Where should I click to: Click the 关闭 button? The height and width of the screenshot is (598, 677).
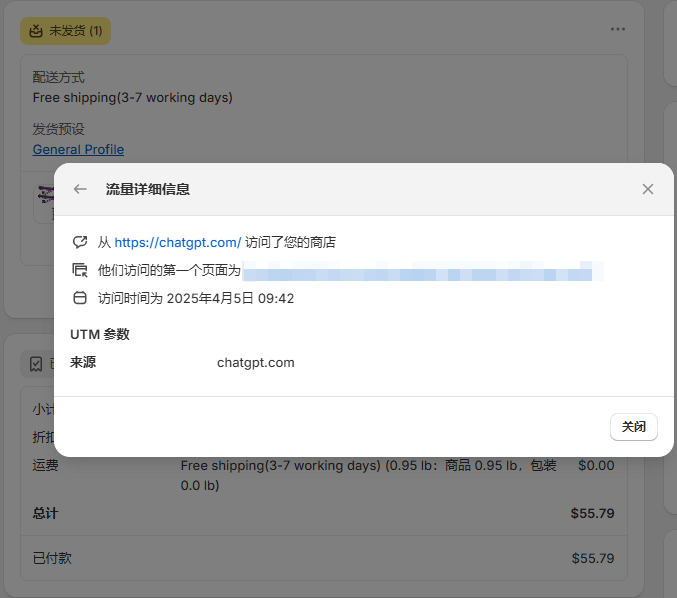tap(633, 427)
